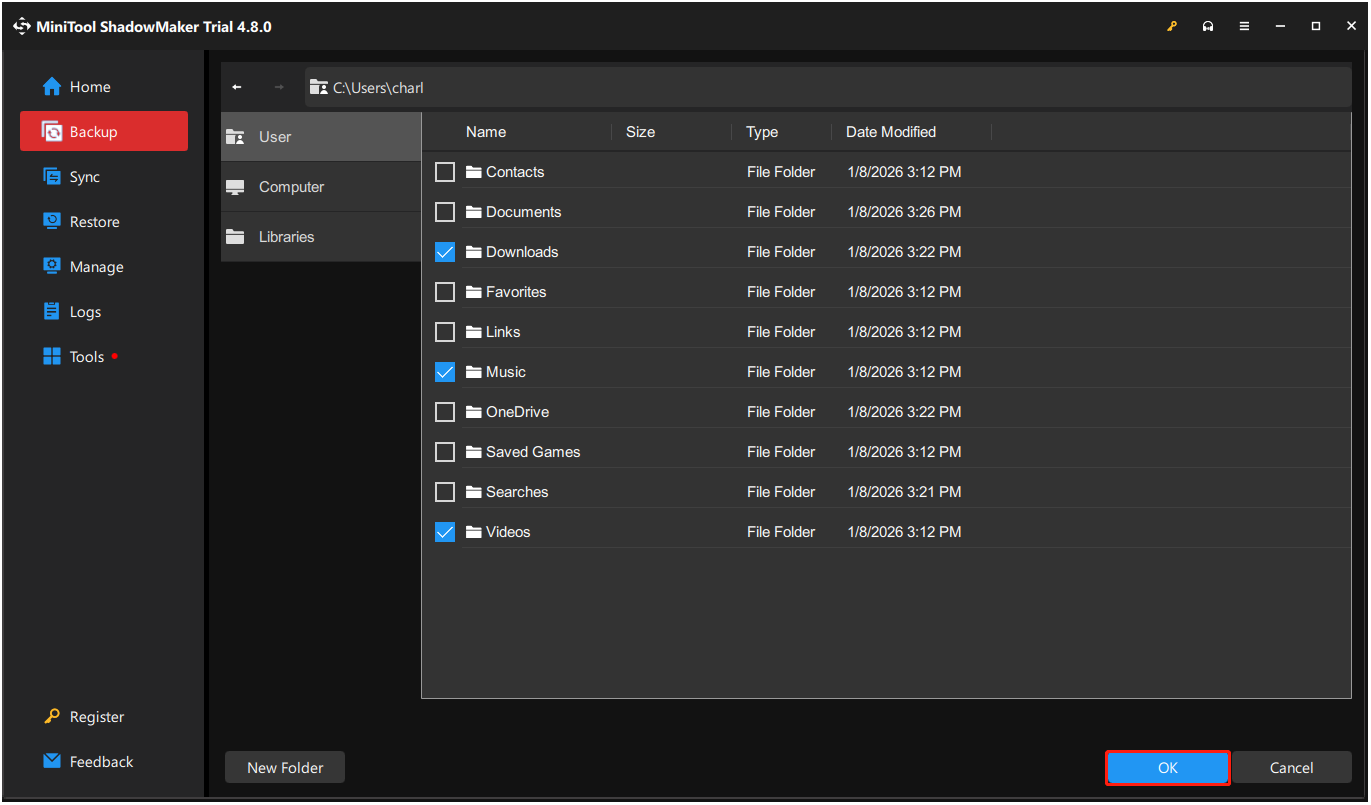
Task: Open the Register page
Action: coord(96,716)
